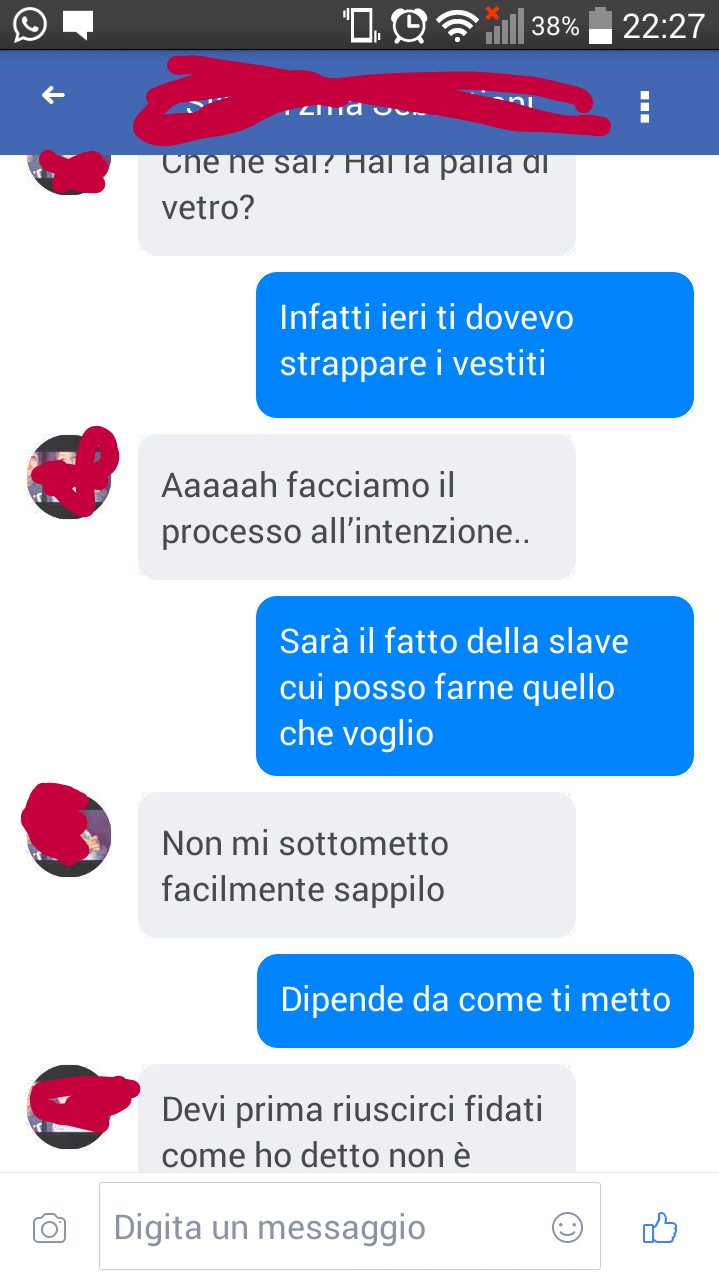Open the three-dot overflow menu

[x=645, y=107]
